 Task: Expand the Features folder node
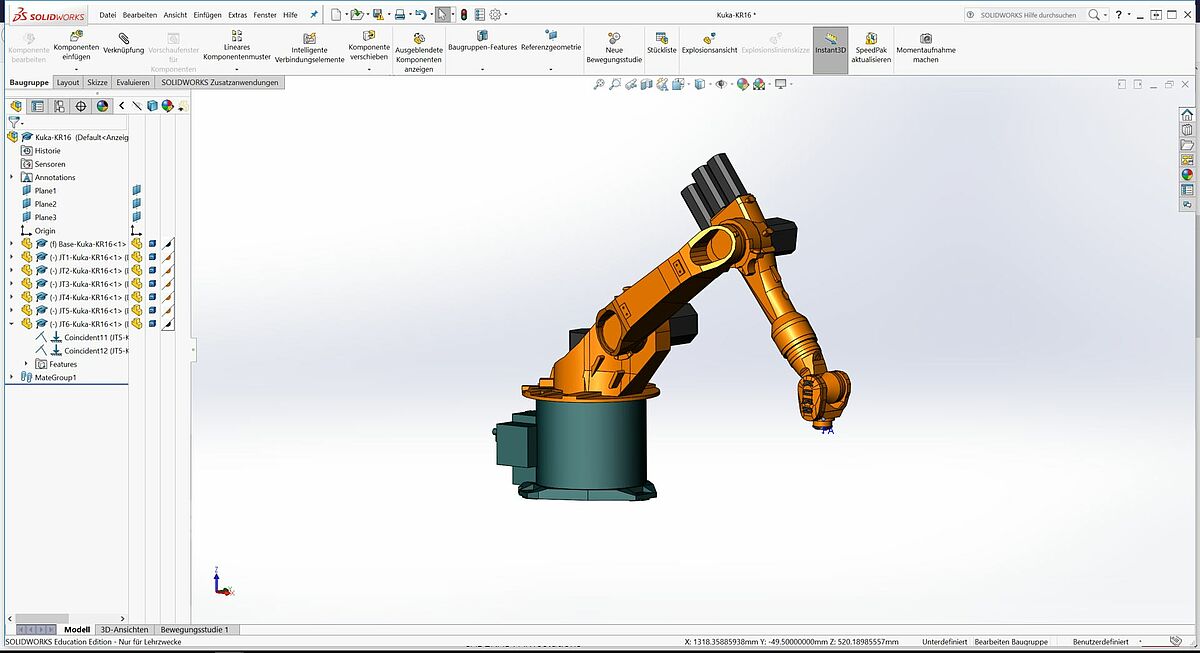[x=27, y=364]
